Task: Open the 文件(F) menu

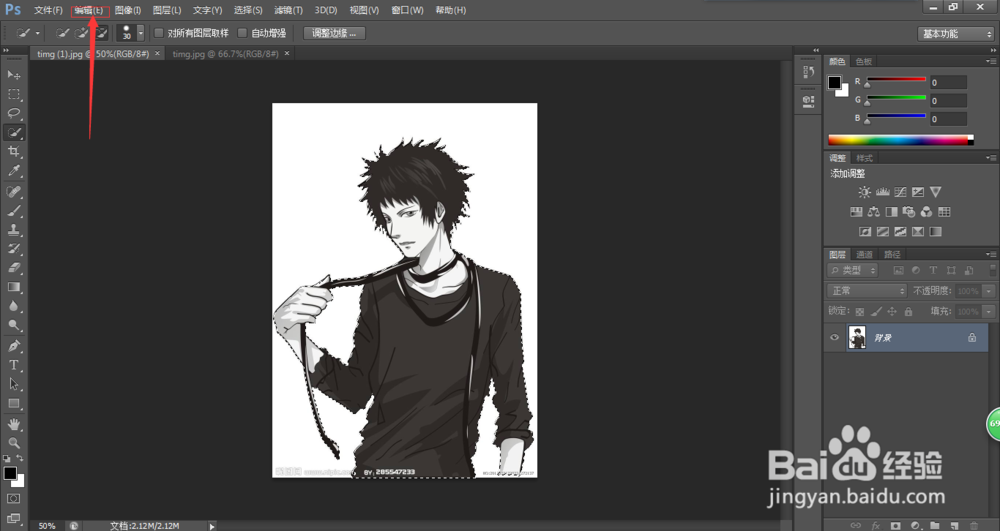Action: coord(48,10)
